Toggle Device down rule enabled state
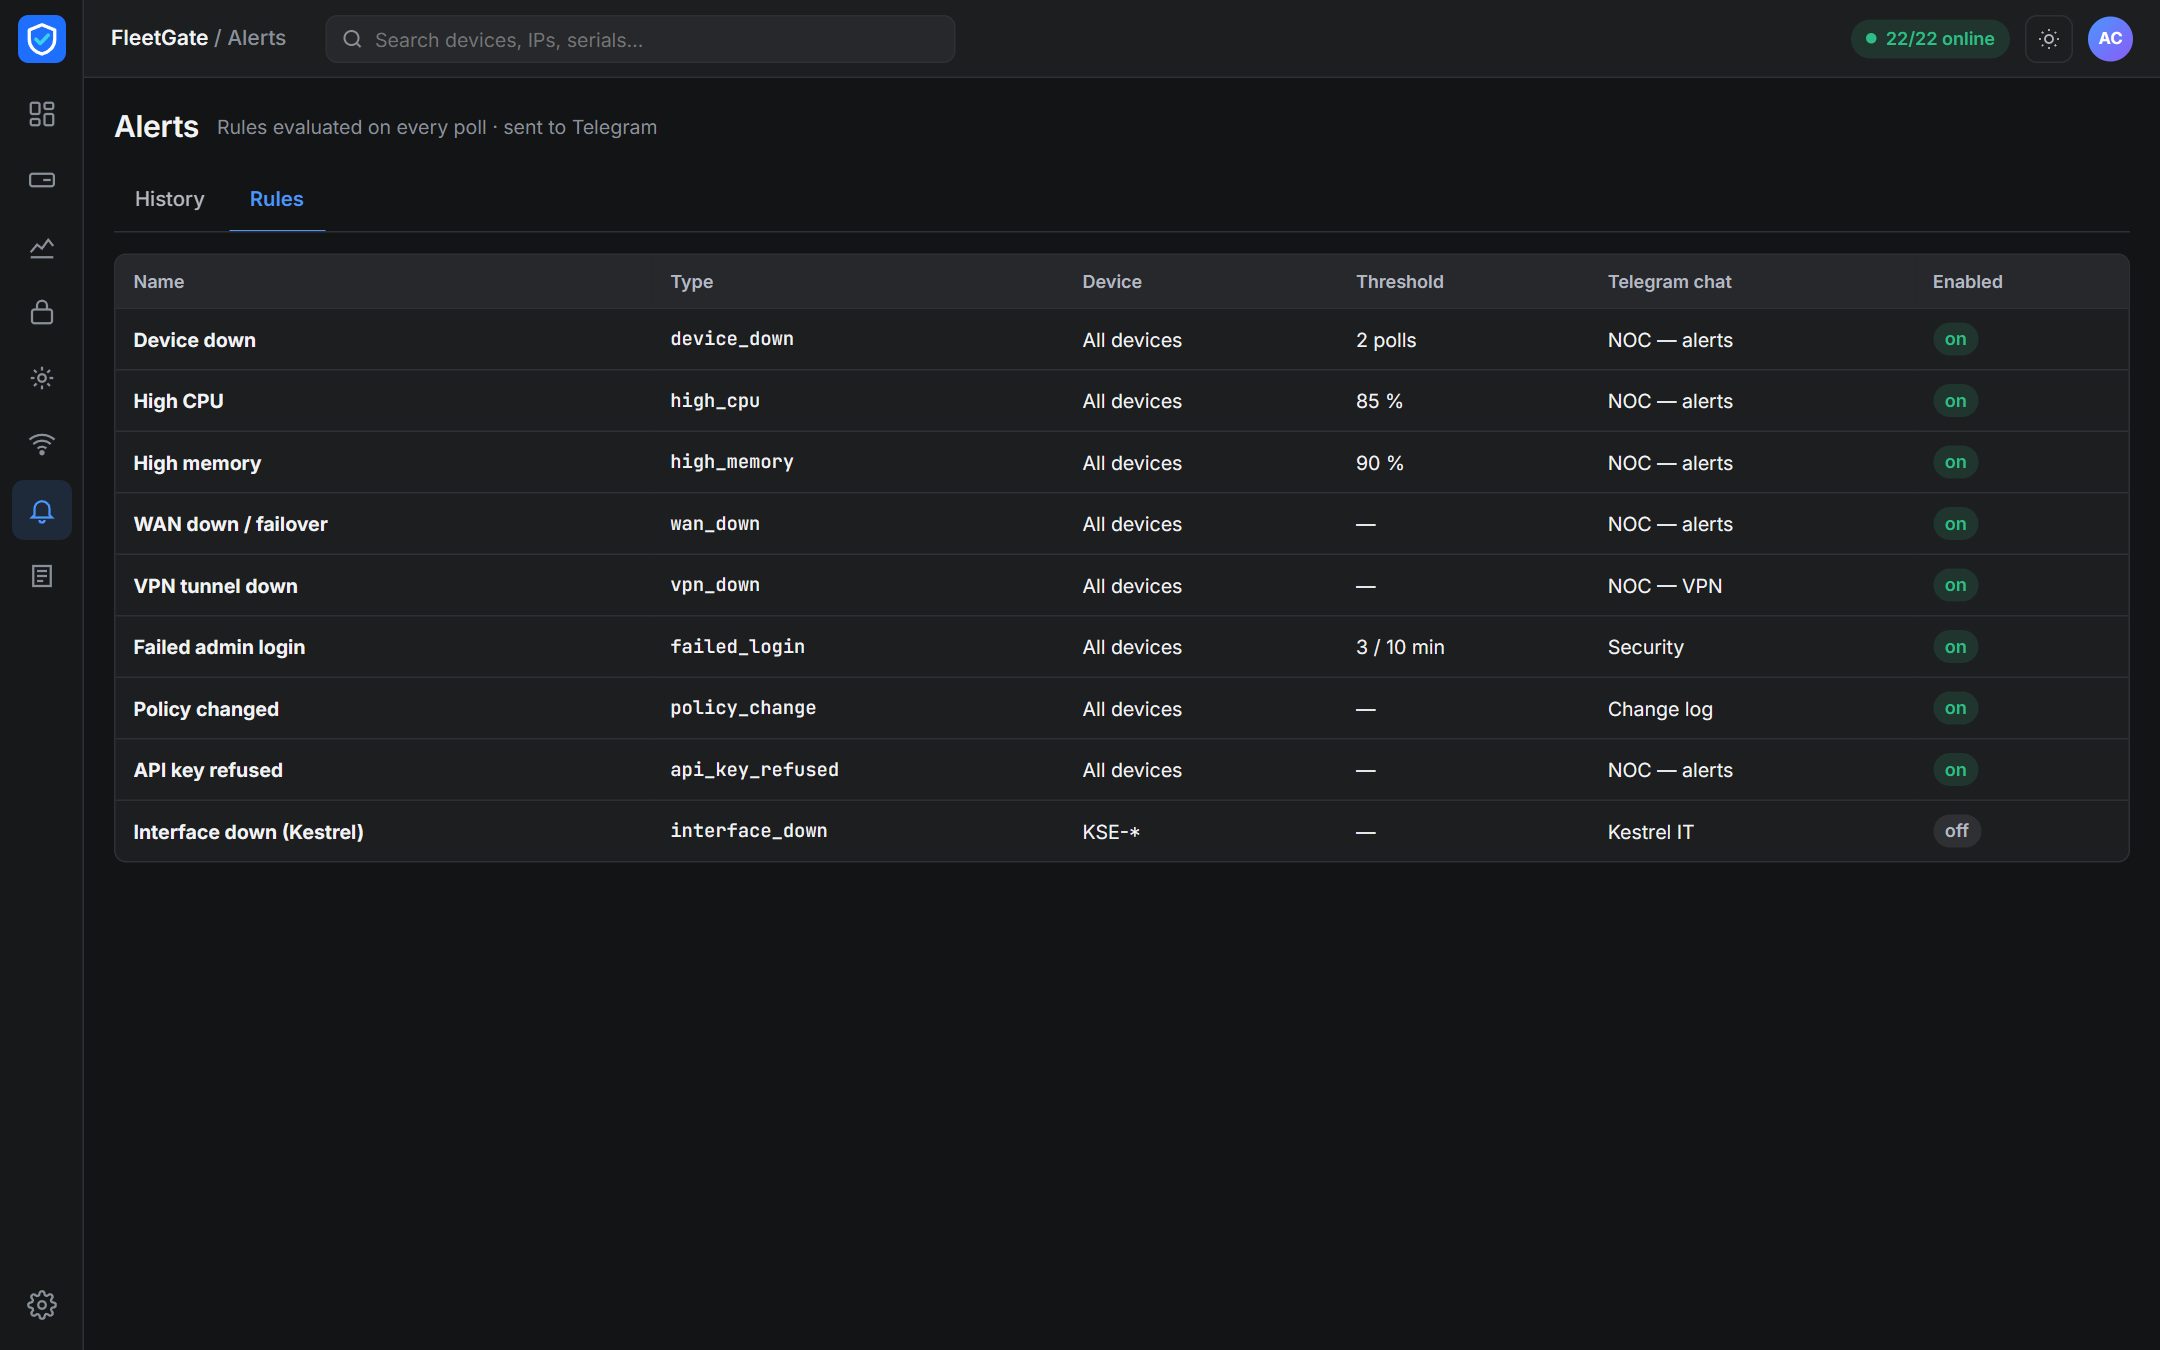This screenshot has width=2160, height=1350. point(1955,339)
